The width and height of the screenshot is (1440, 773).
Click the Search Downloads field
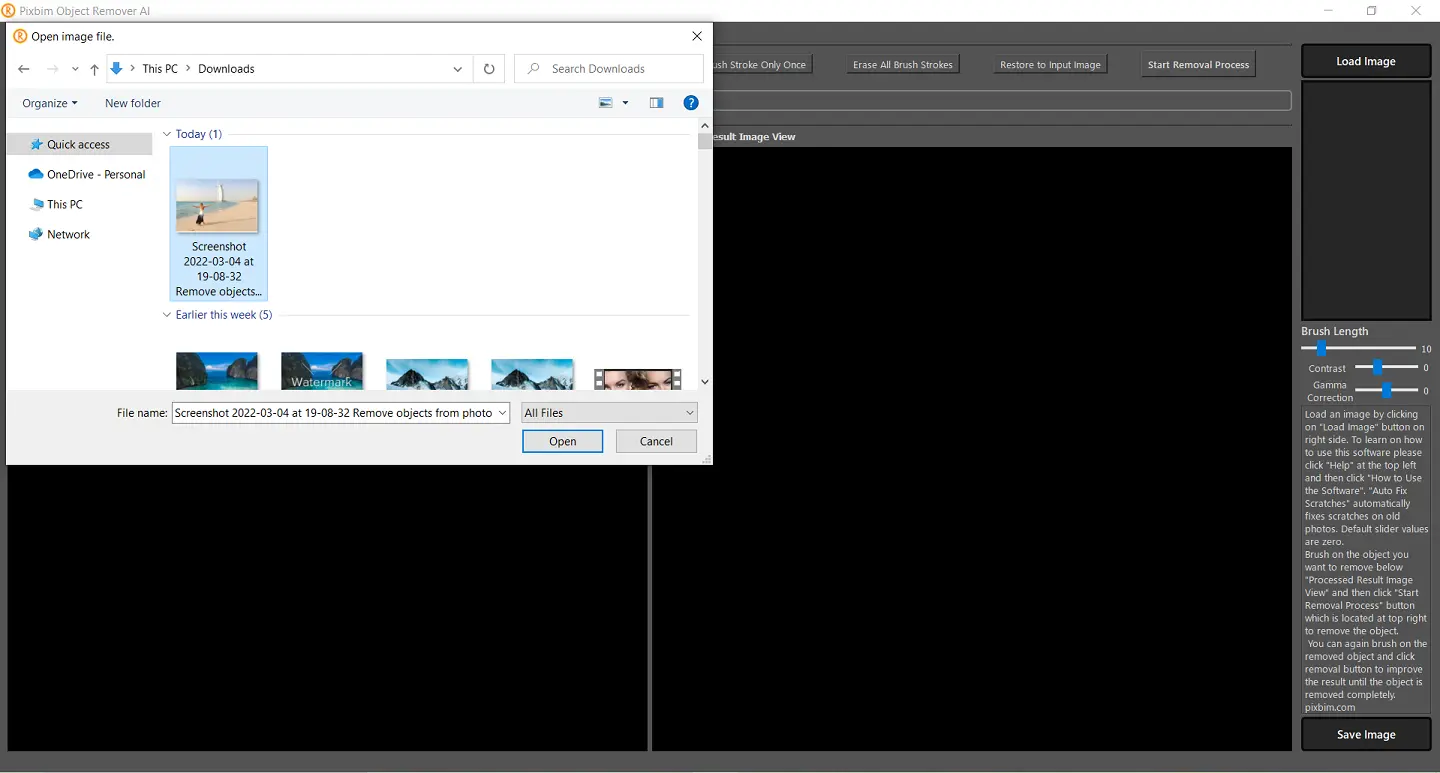(609, 69)
